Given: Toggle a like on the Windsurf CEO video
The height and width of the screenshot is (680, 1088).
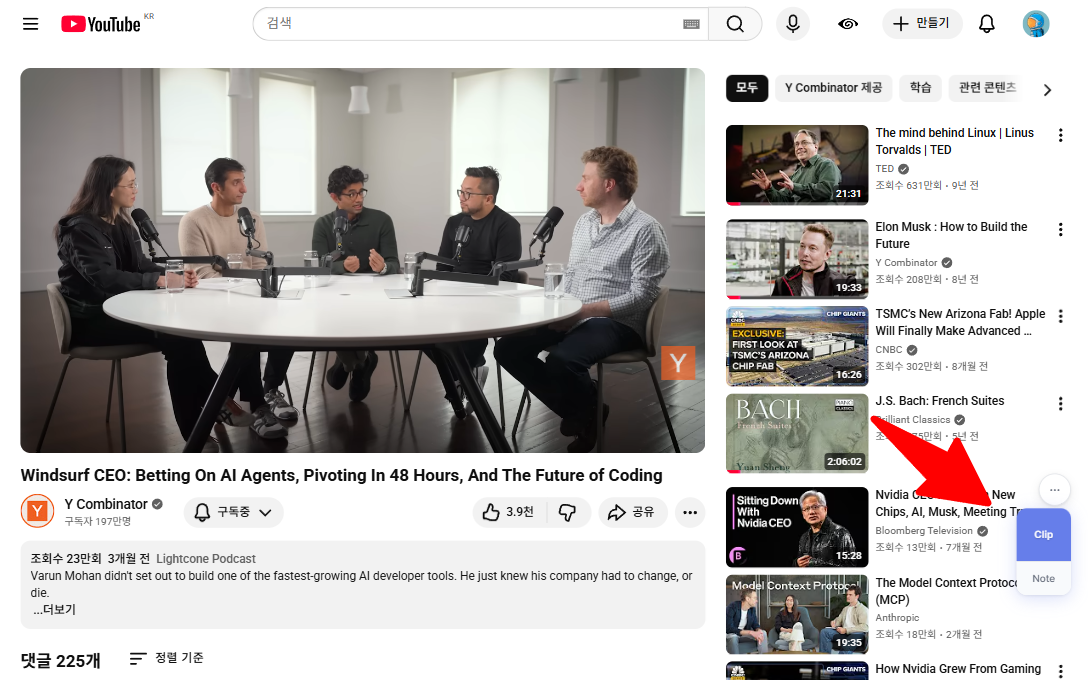Looking at the screenshot, I should [x=495, y=512].
